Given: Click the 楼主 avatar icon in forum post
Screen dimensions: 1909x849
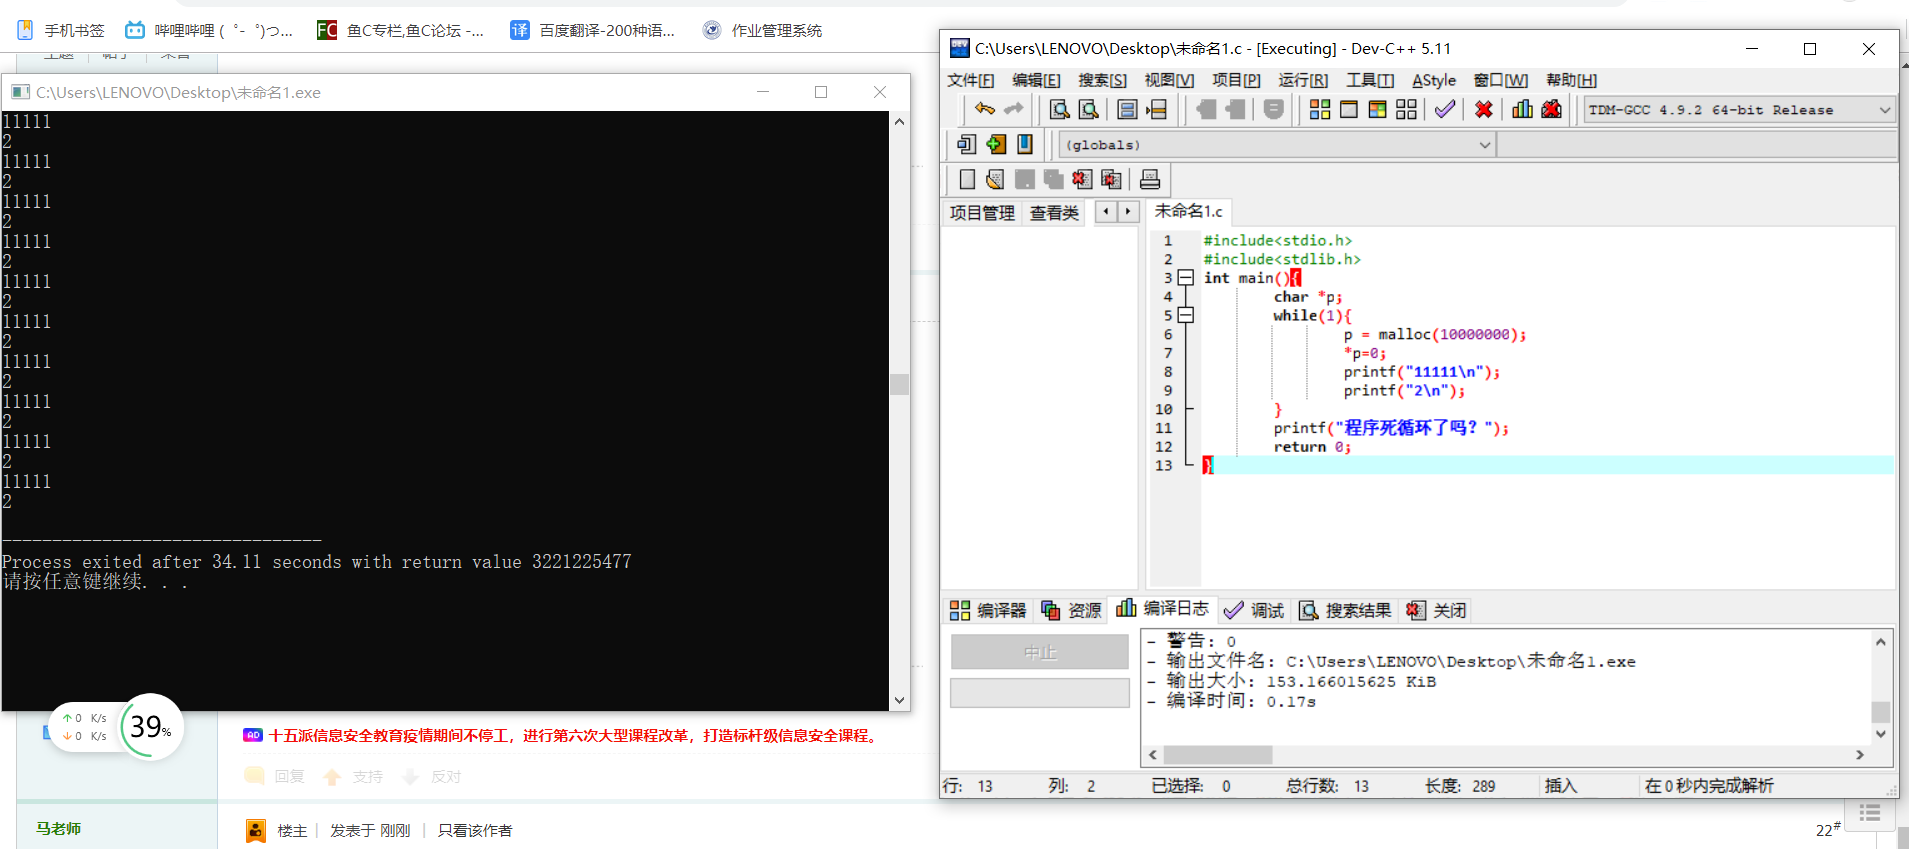Looking at the screenshot, I should click(x=256, y=830).
